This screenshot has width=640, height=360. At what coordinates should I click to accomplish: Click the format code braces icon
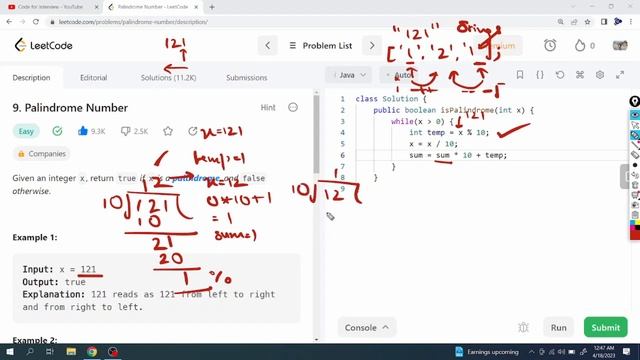(540, 75)
